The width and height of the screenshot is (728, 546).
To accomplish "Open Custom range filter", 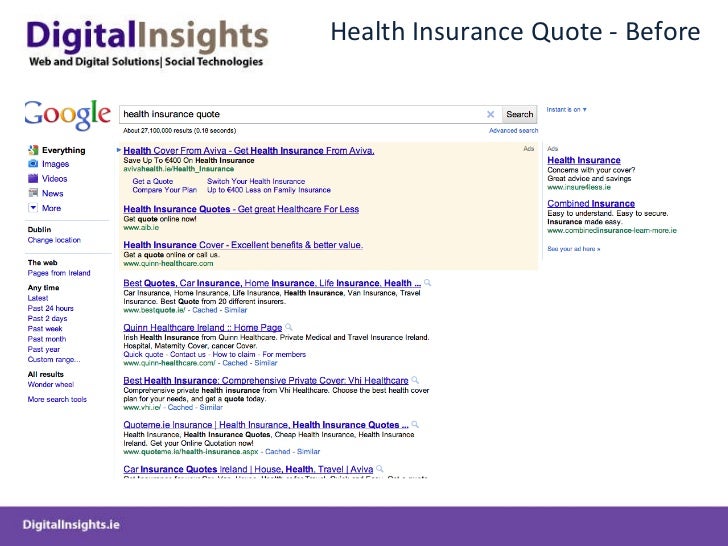I will 54,359.
